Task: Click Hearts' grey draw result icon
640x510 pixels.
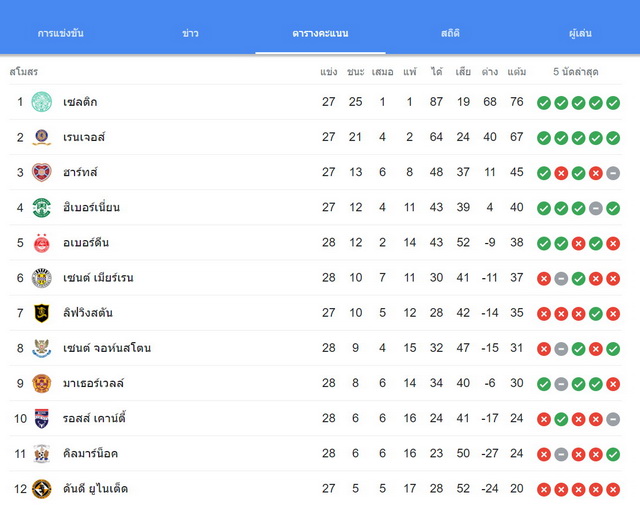Action: tap(613, 173)
